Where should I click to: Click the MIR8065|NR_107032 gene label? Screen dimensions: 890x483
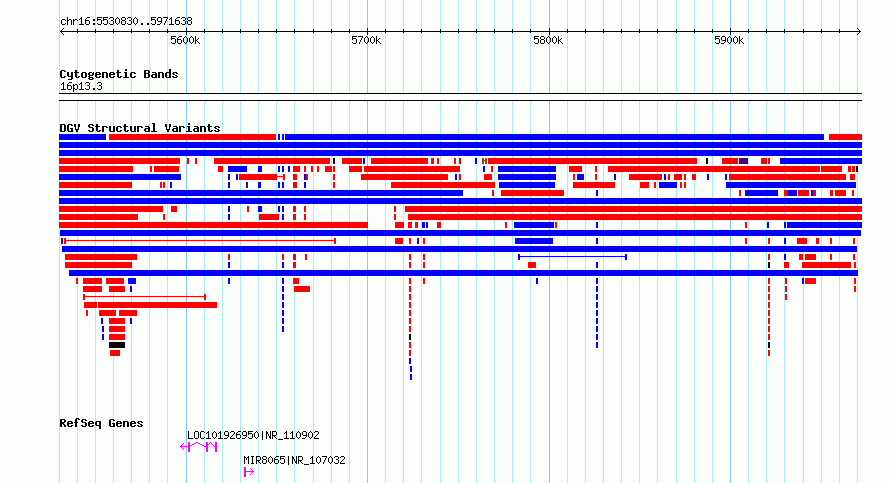click(294, 460)
